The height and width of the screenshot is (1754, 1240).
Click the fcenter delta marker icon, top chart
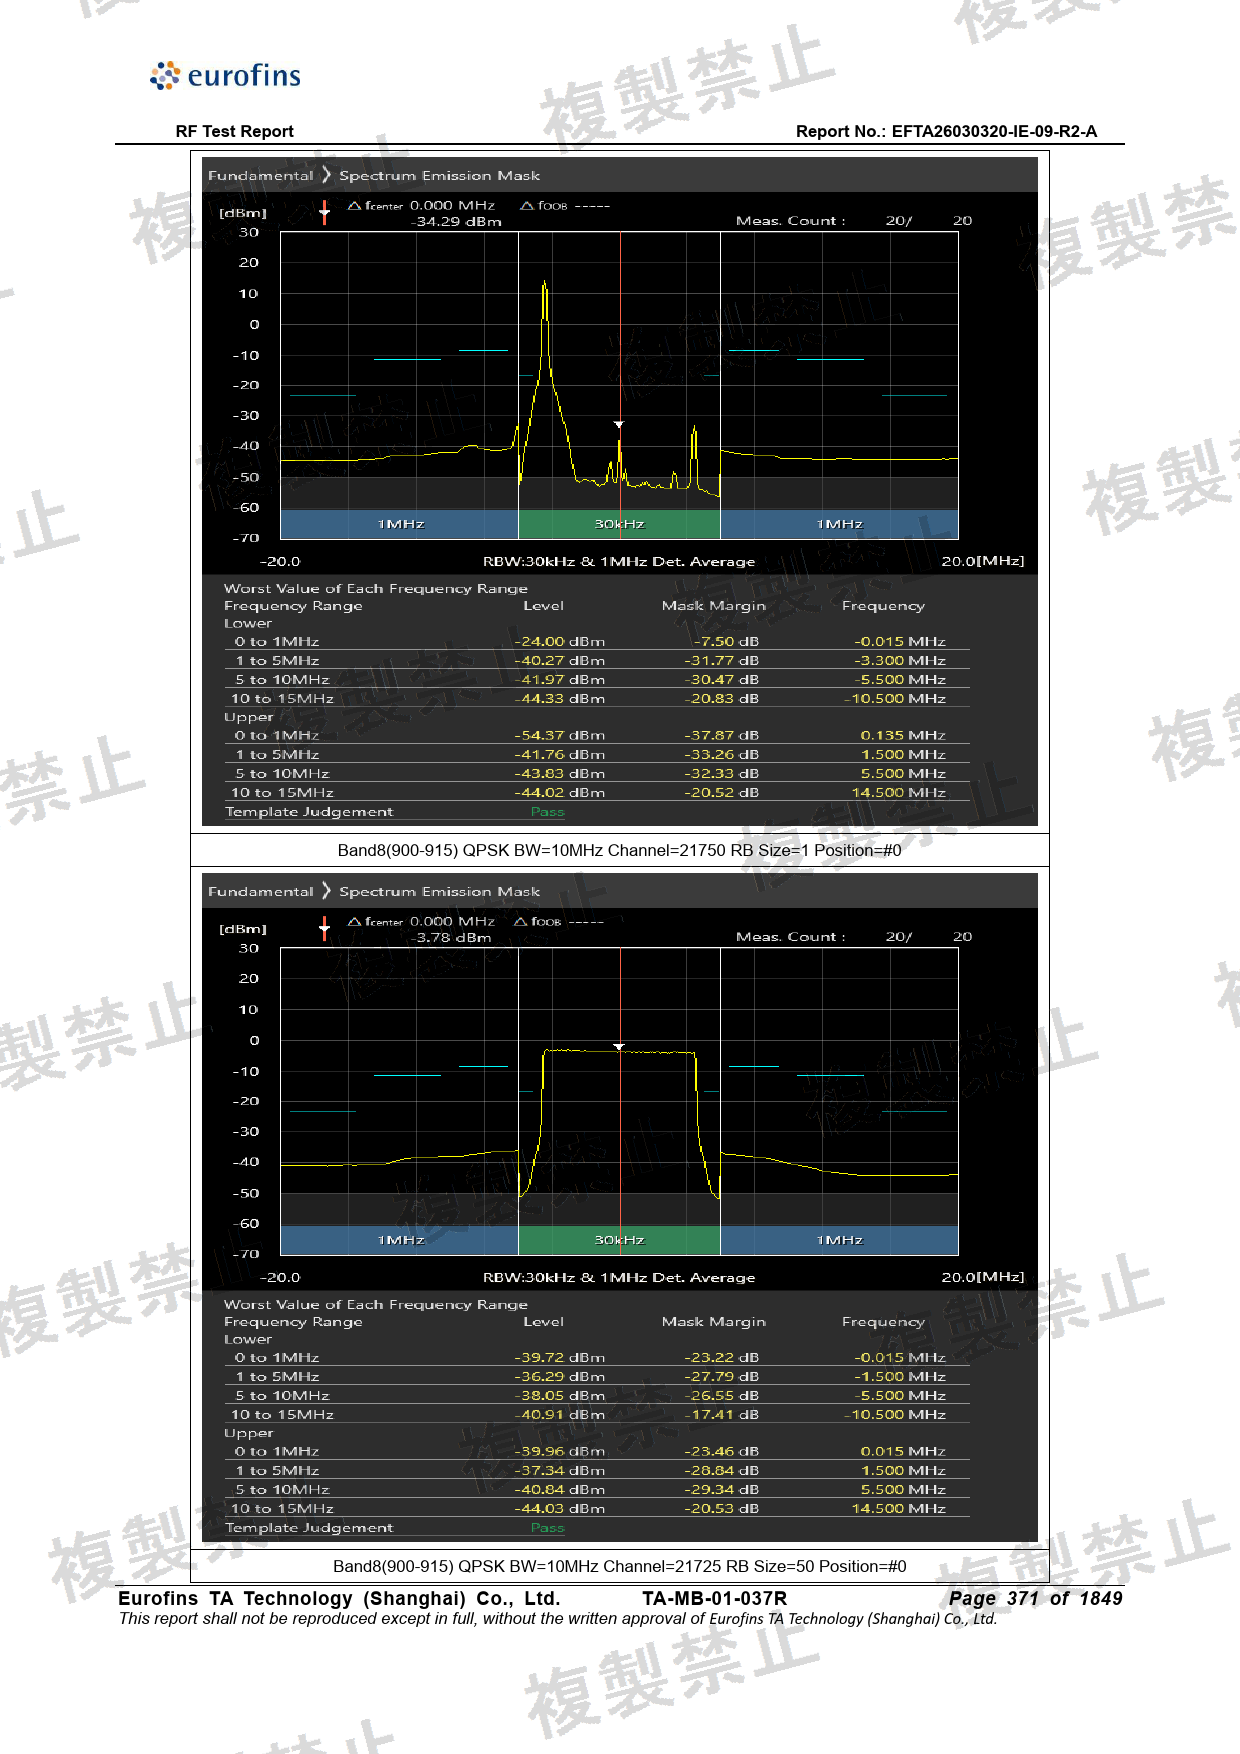tap(354, 206)
